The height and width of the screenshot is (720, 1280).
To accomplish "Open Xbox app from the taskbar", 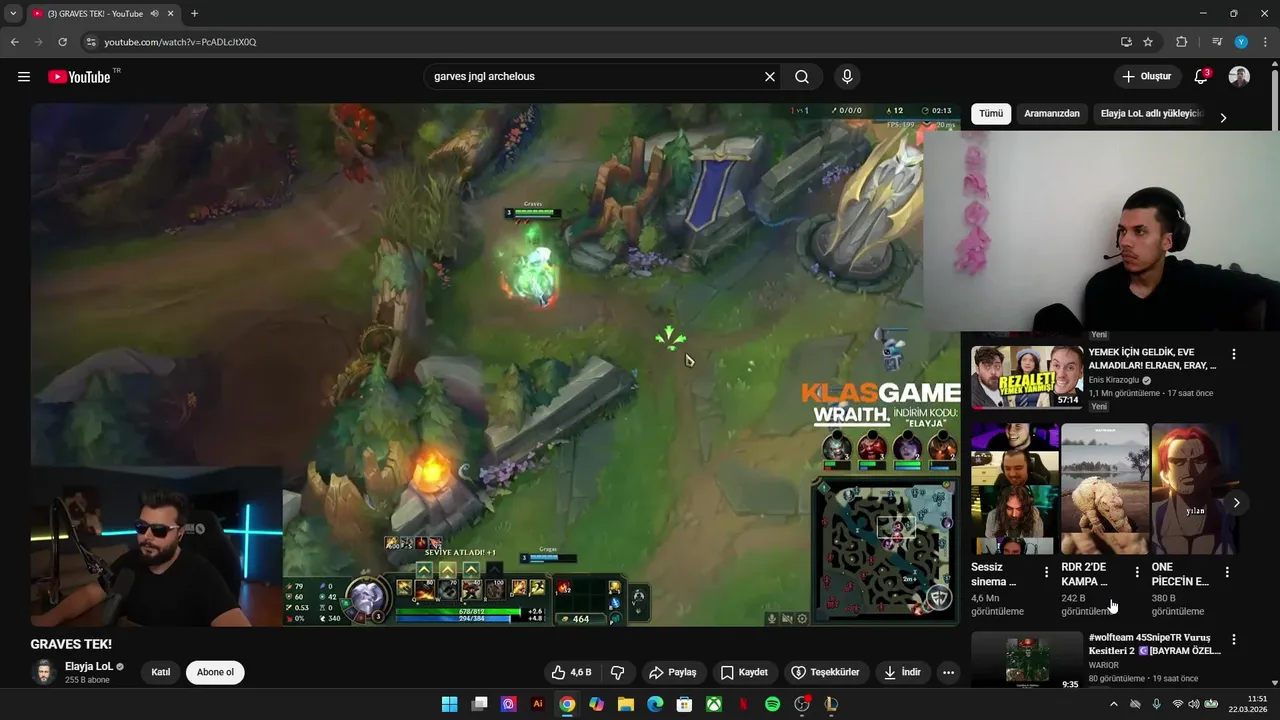I will [x=714, y=704].
